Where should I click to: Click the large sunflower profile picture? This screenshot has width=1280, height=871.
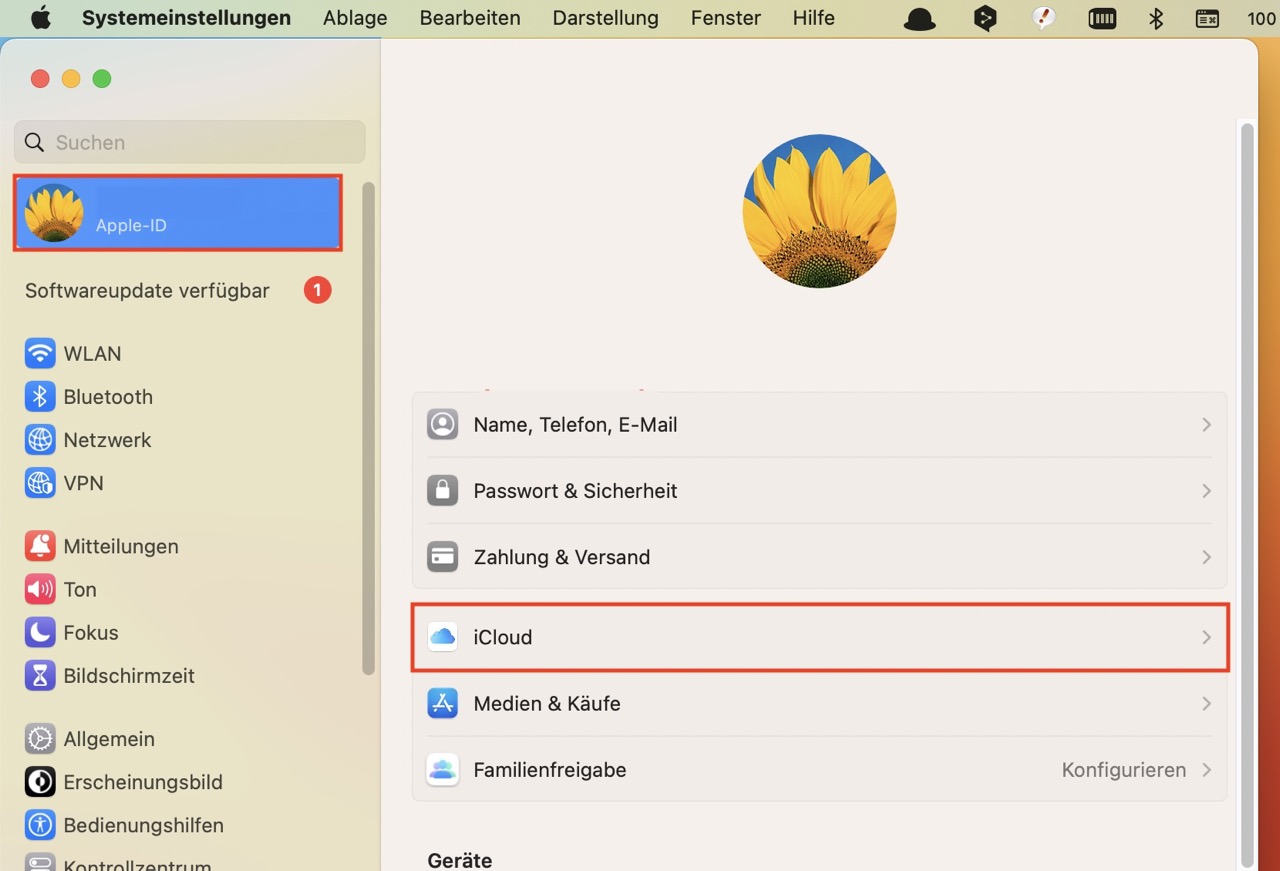click(819, 211)
